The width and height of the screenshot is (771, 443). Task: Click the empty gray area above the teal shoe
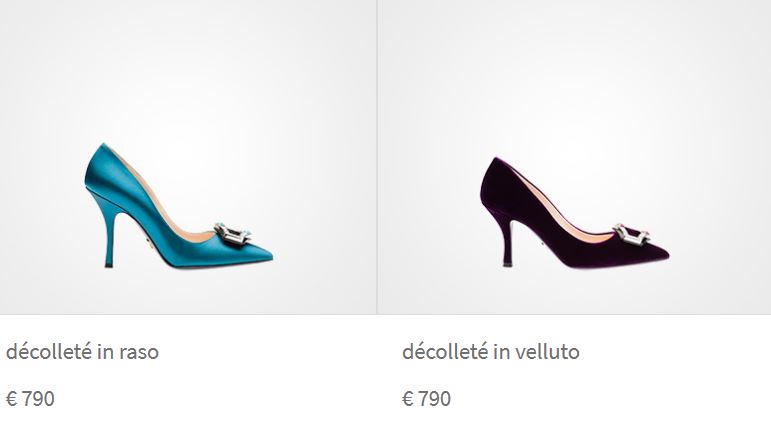[x=187, y=69]
